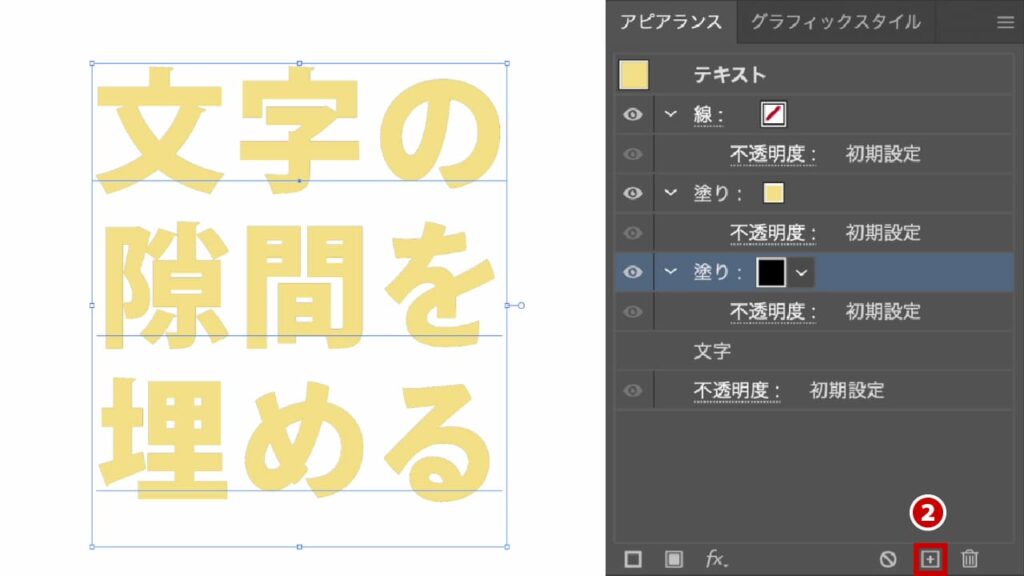Click 初期設定 value beside 線 opacity
The width and height of the screenshot is (1024, 576).
pyautogui.click(x=883, y=155)
